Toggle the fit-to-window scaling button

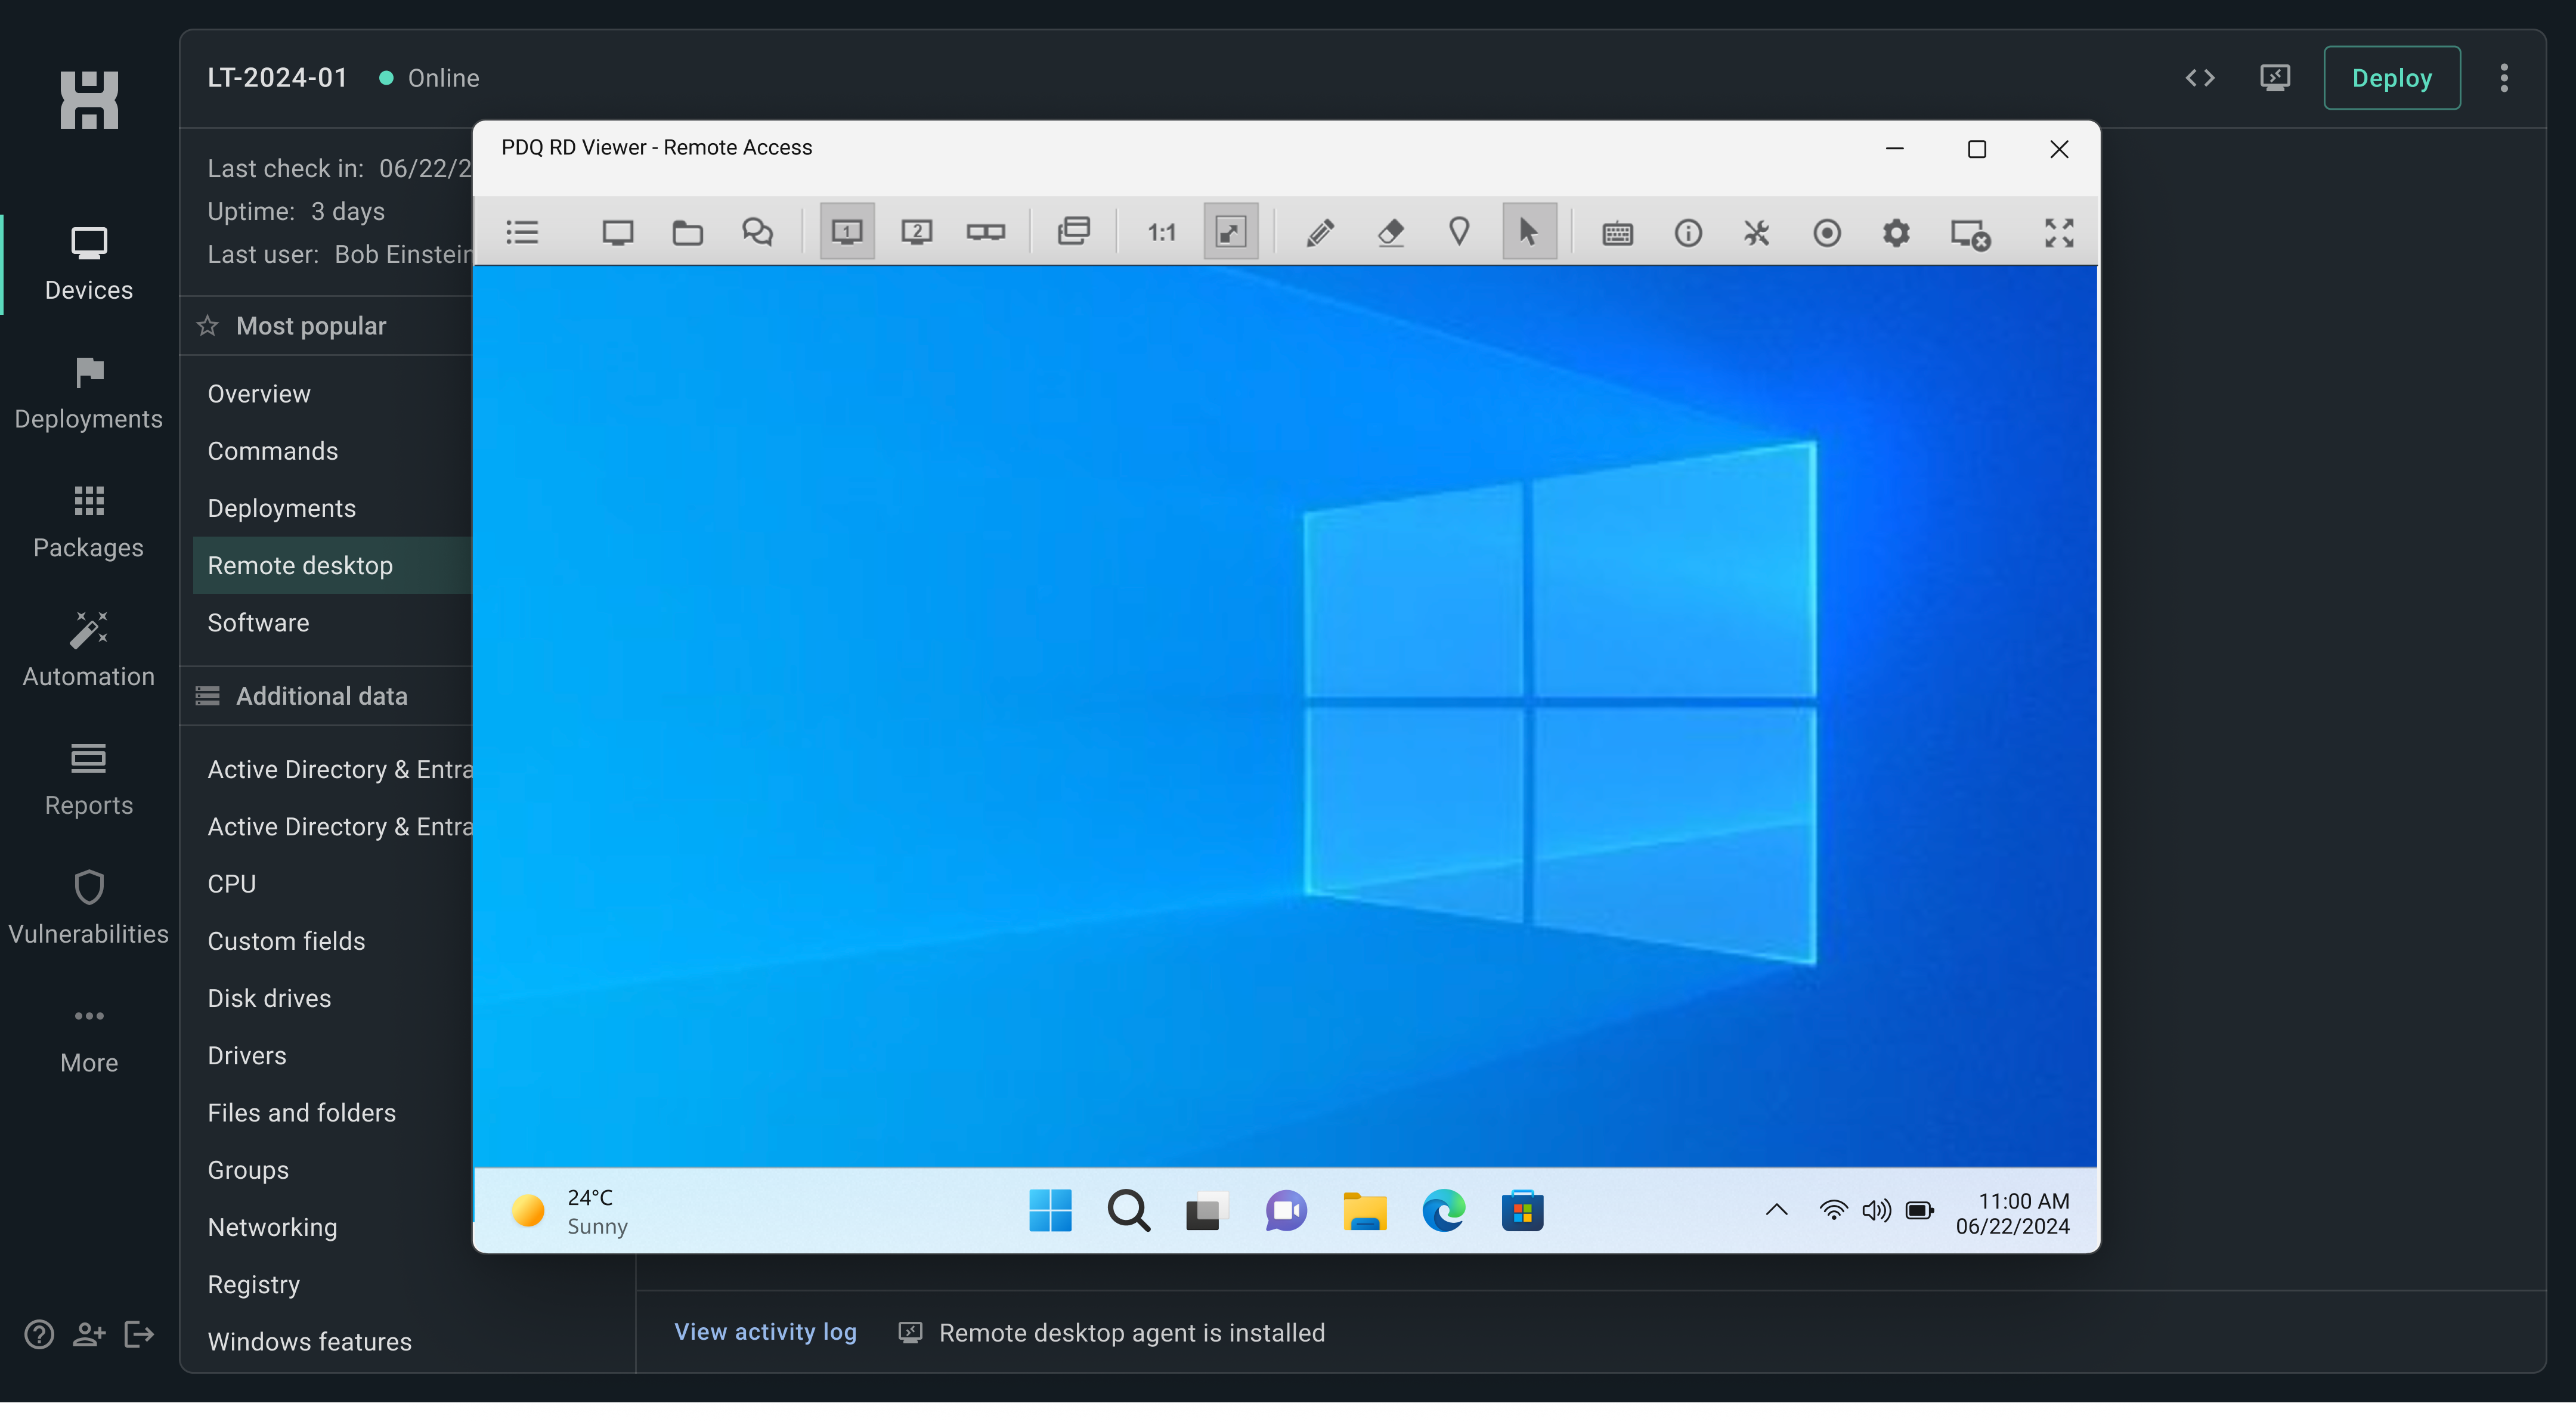point(1230,233)
